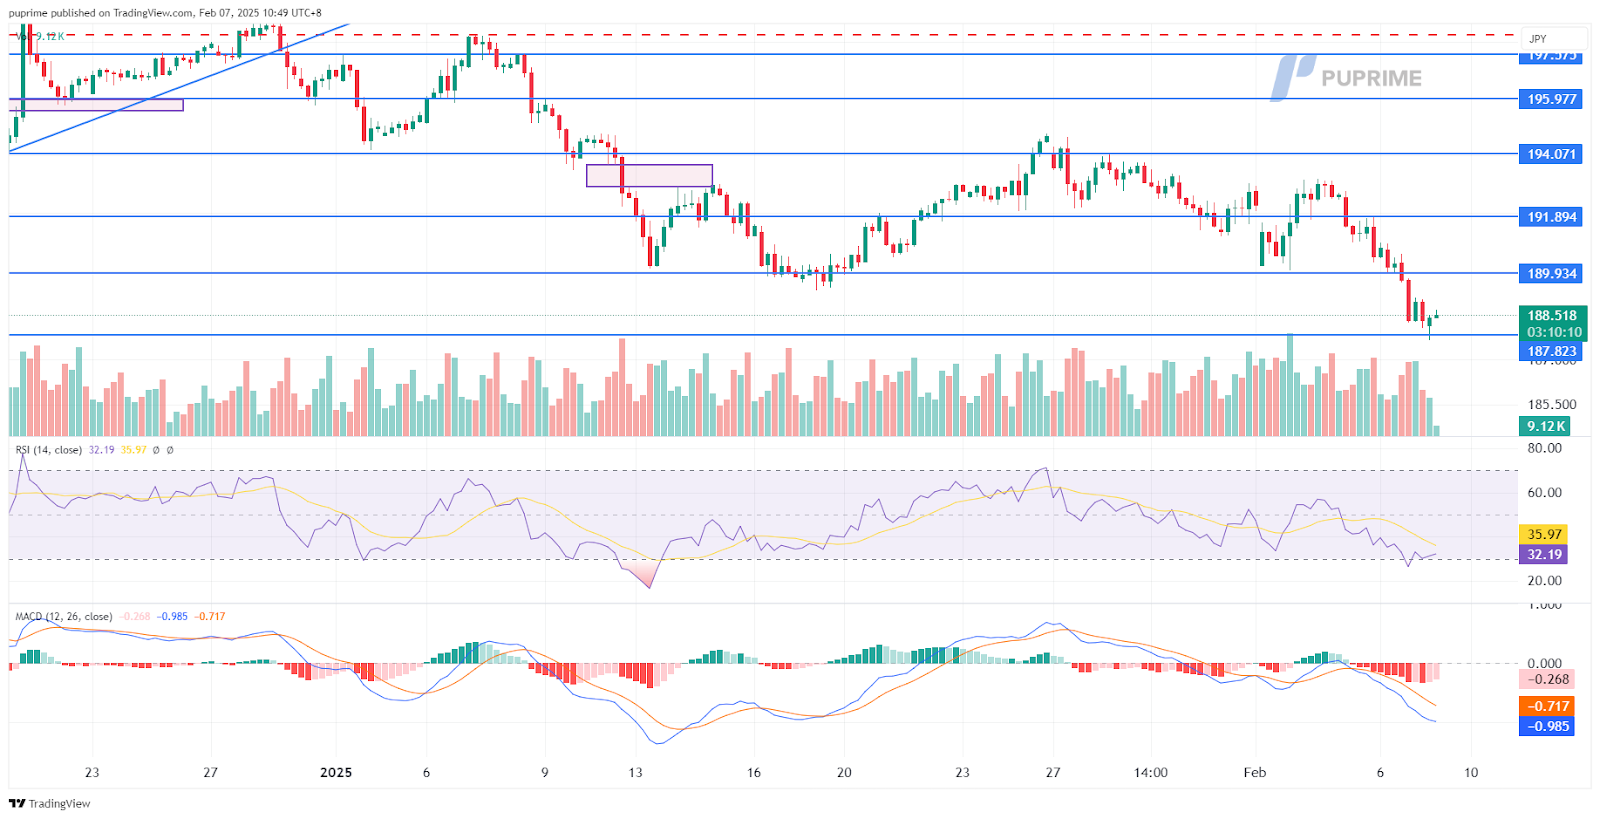The image size is (1600, 819).
Task: Click the blue -0.985 MACD line label
Action: point(1547,726)
